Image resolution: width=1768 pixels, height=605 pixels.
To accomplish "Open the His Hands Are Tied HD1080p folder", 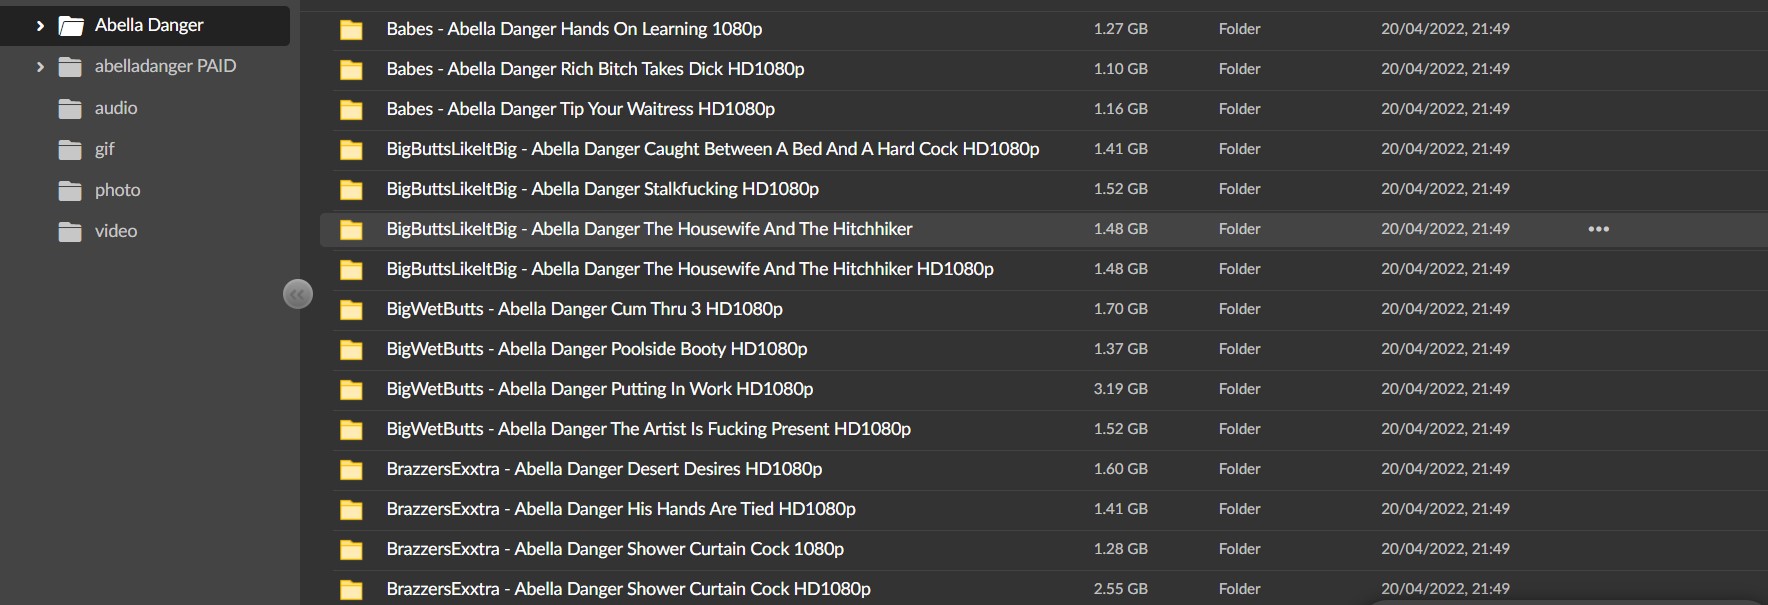I will [620, 509].
